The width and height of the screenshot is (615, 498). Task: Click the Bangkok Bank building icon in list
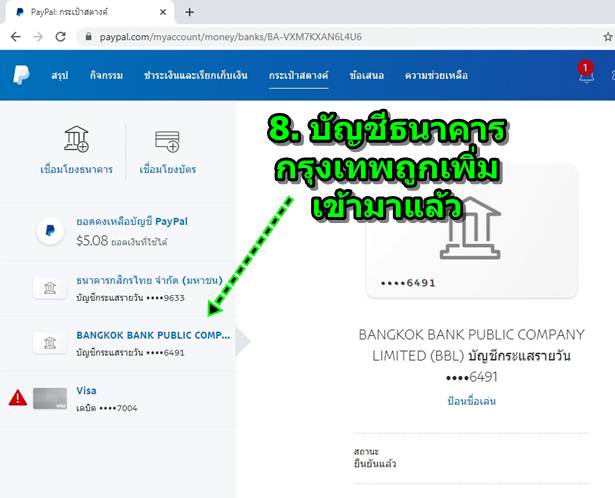50,343
